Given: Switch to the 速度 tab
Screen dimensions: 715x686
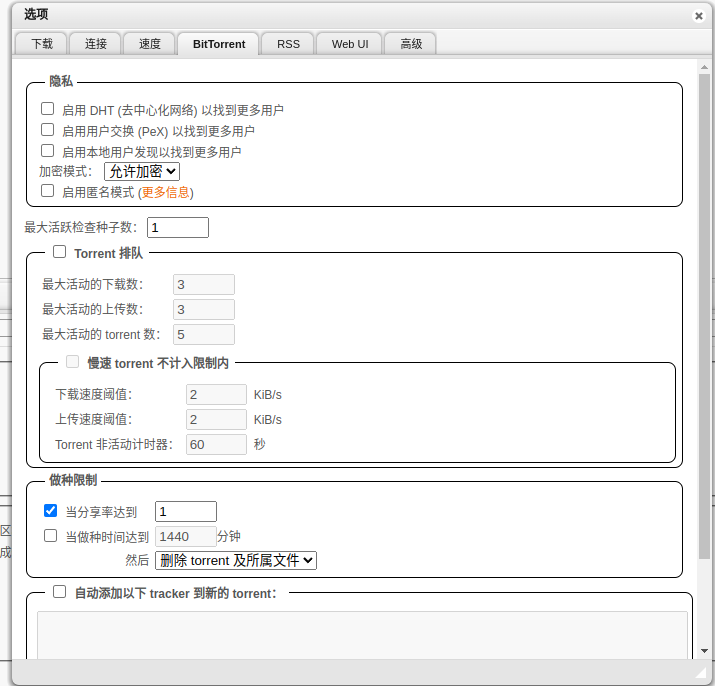Looking at the screenshot, I should pos(150,44).
